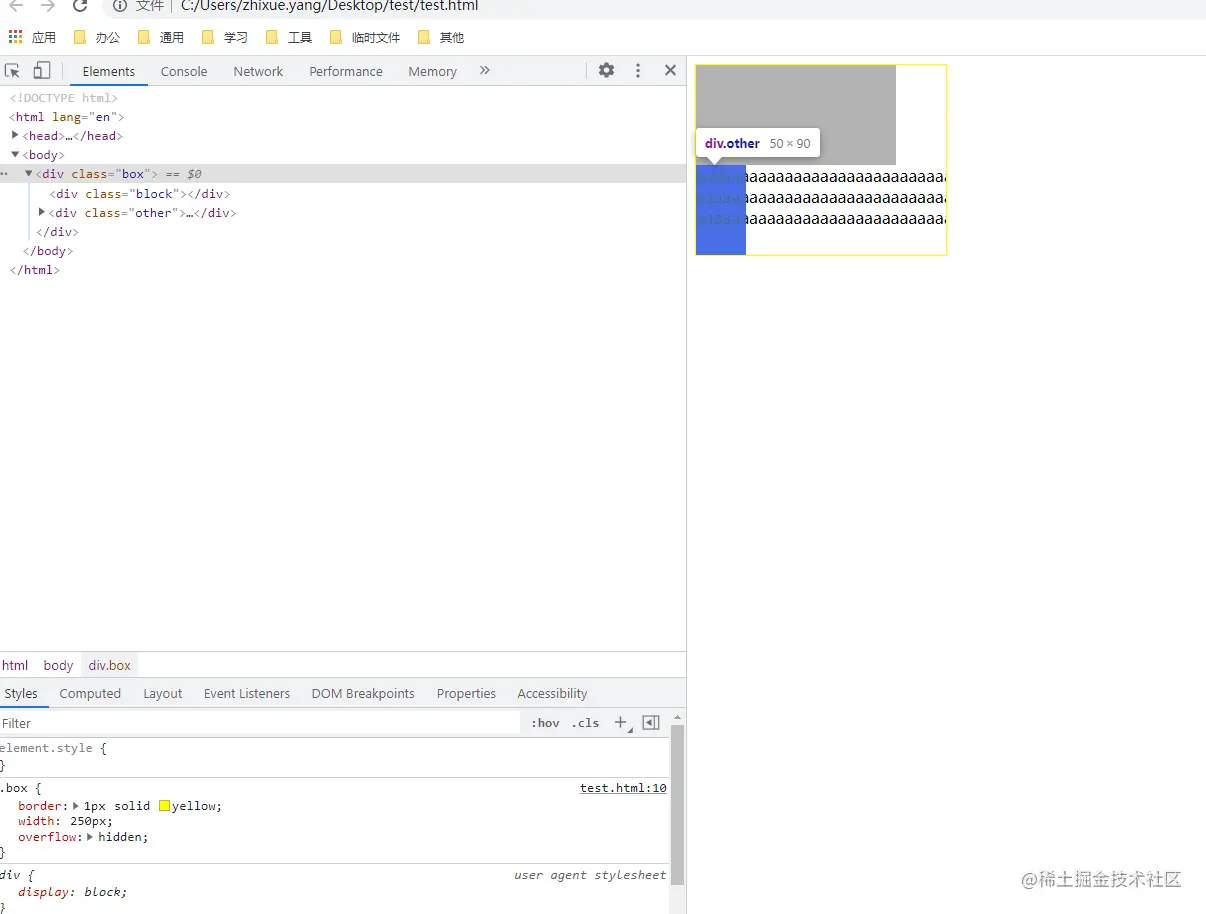Open the 办公 bookmark folder
The height and width of the screenshot is (914, 1206).
[97, 37]
